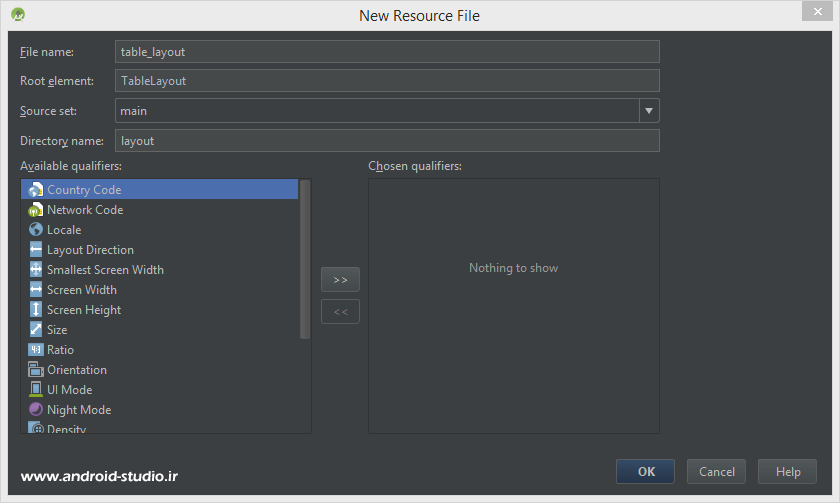Remove qualifier with the << button
This screenshot has height=503, width=840.
click(340, 312)
